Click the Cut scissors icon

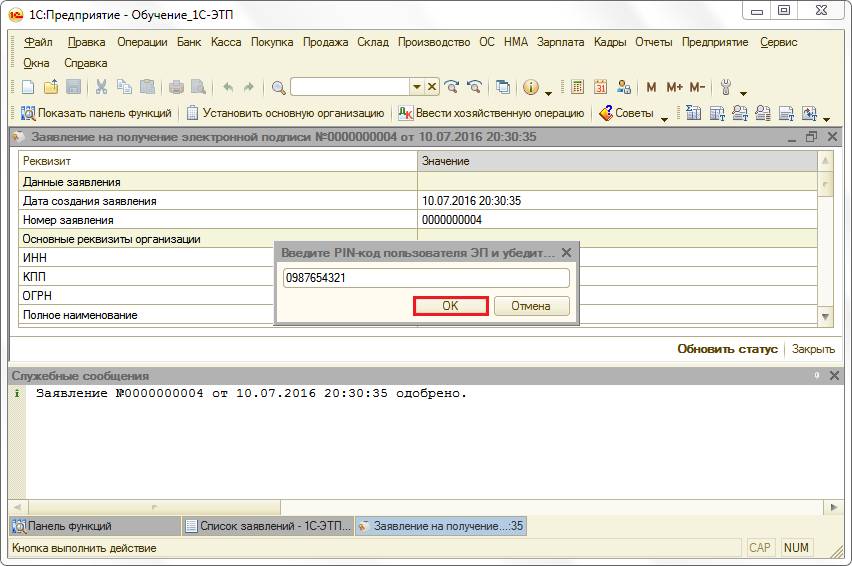click(101, 87)
